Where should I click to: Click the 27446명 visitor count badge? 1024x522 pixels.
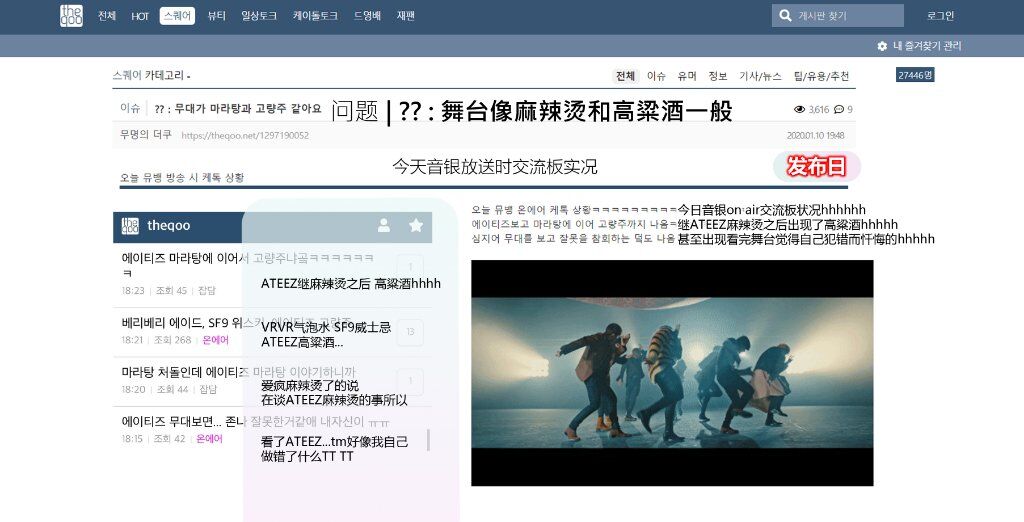tap(915, 75)
